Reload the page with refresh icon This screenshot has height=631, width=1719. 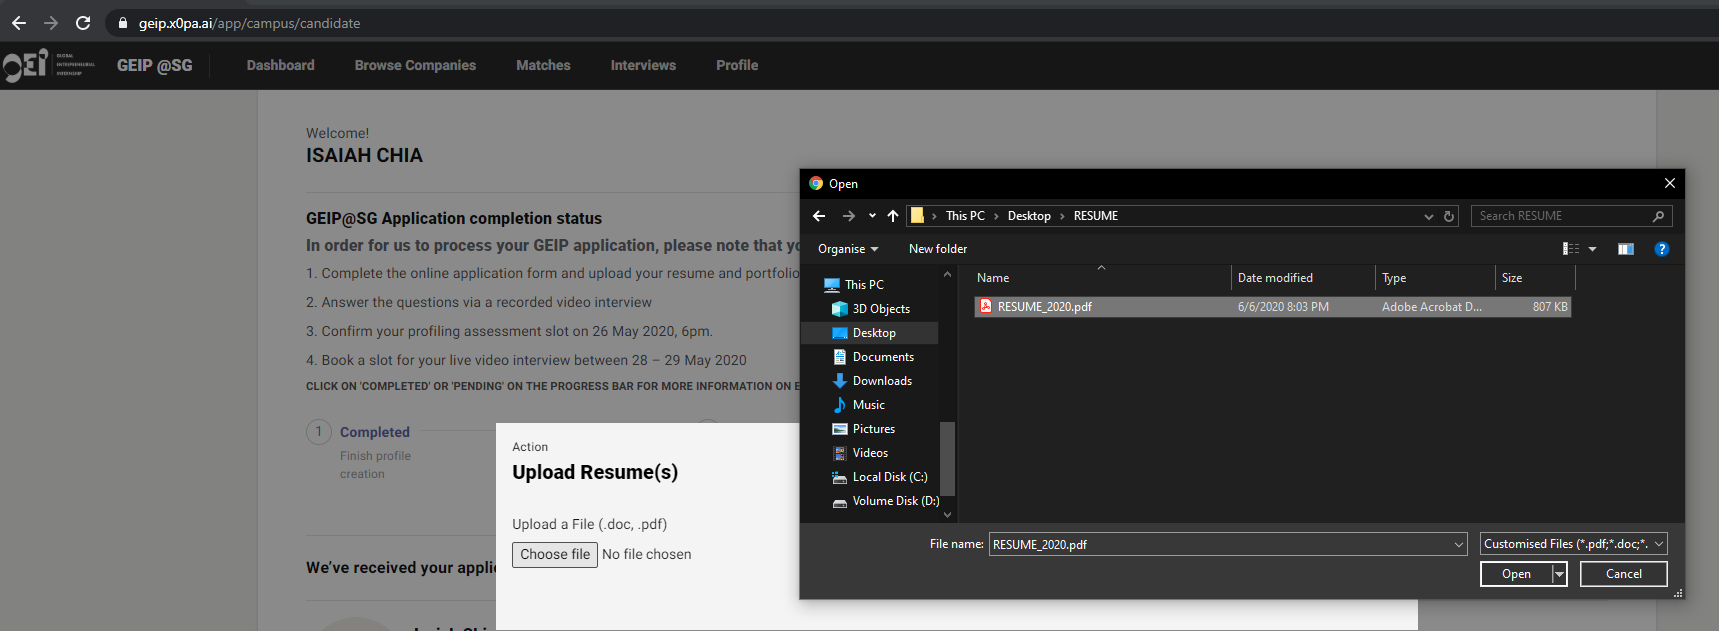click(x=83, y=23)
